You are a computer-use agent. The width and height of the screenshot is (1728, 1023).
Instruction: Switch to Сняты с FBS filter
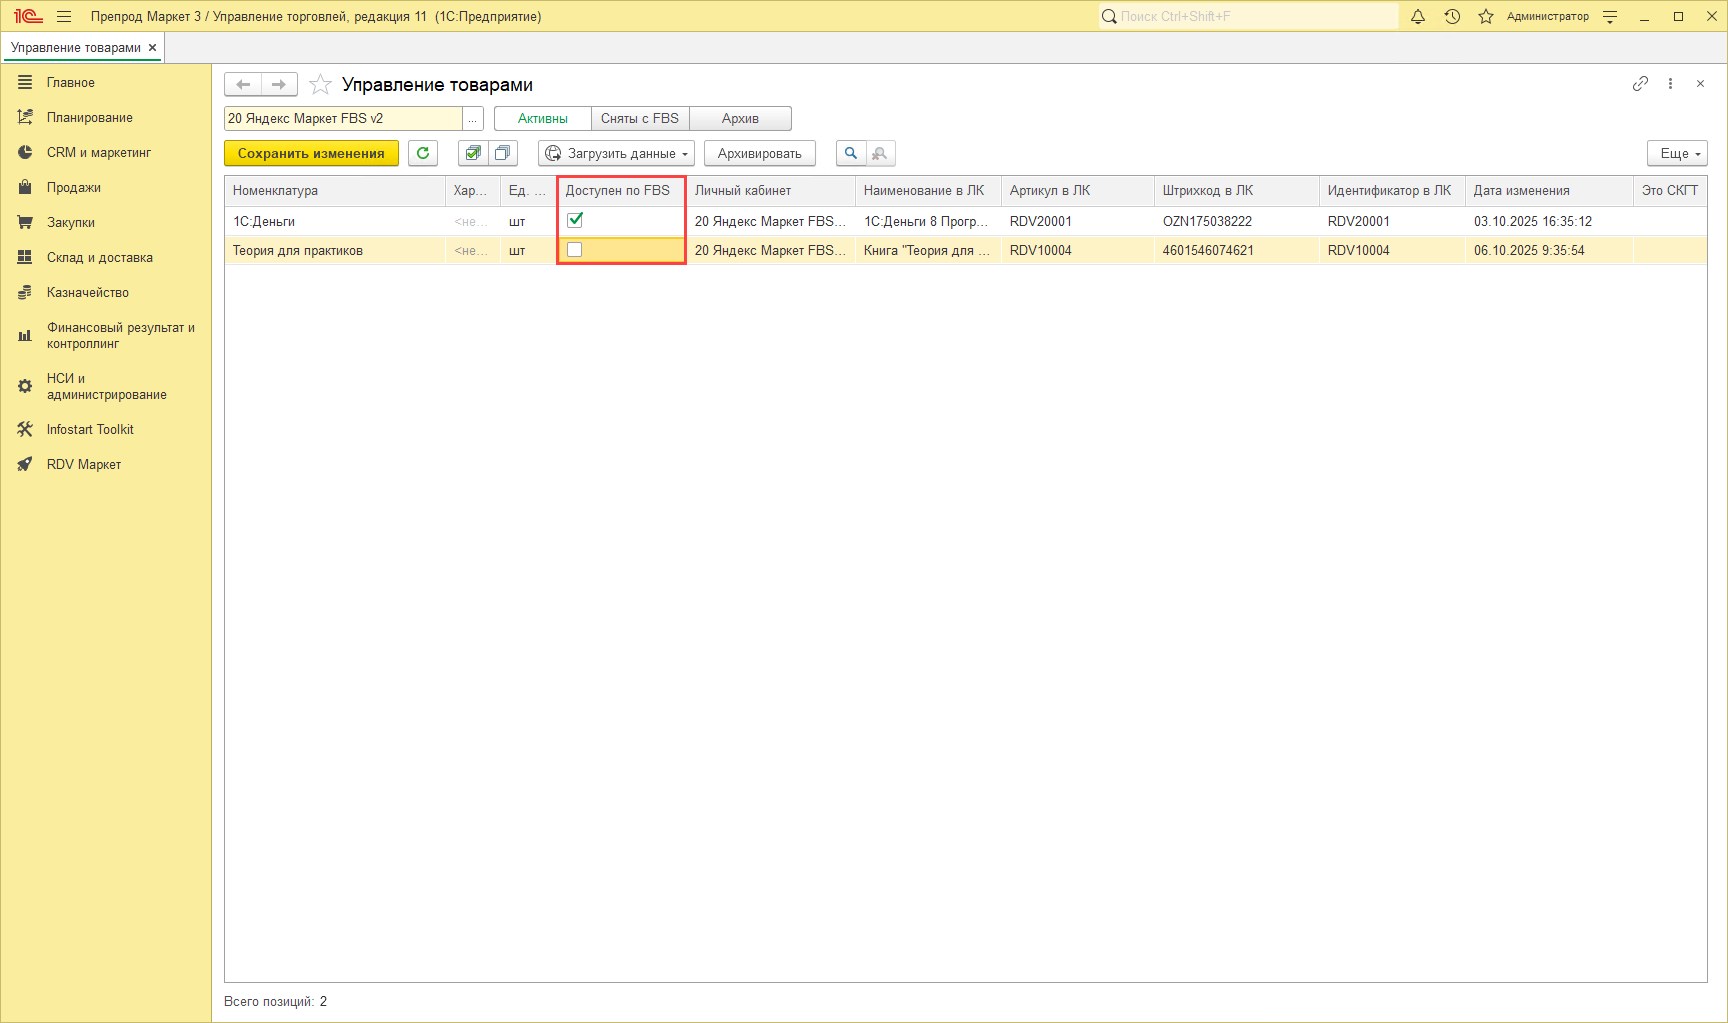point(640,119)
